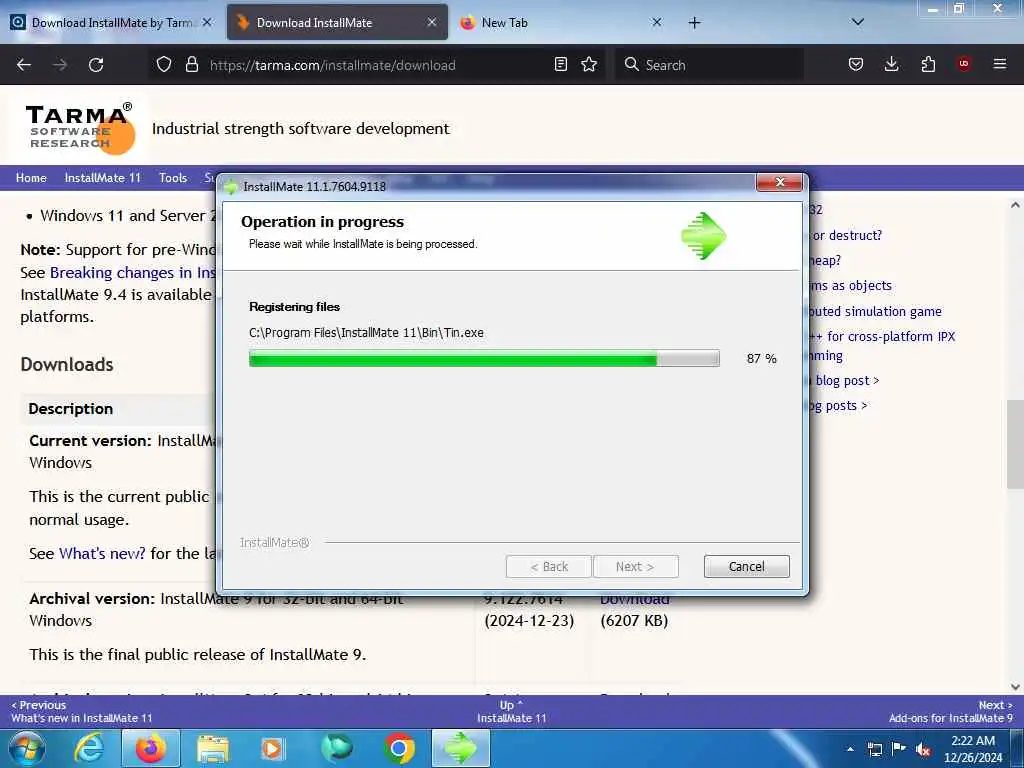This screenshot has width=1024, height=768.
Task: Open Action Center flag tray icon
Action: (x=899, y=749)
